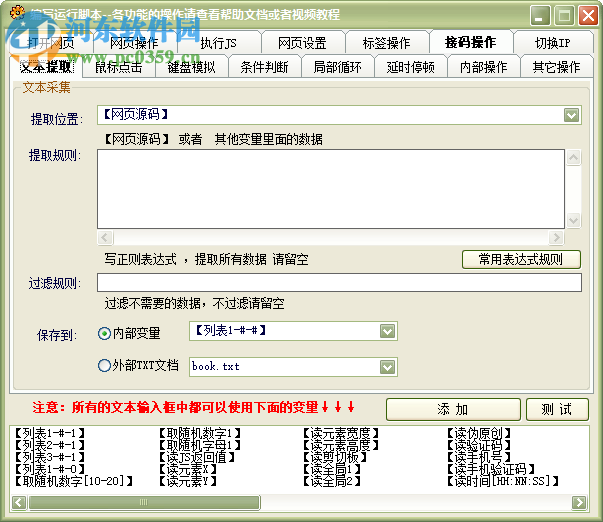The height and width of the screenshot is (522, 603).
Task: Switch to the 条件判断 tab
Action: (265, 67)
